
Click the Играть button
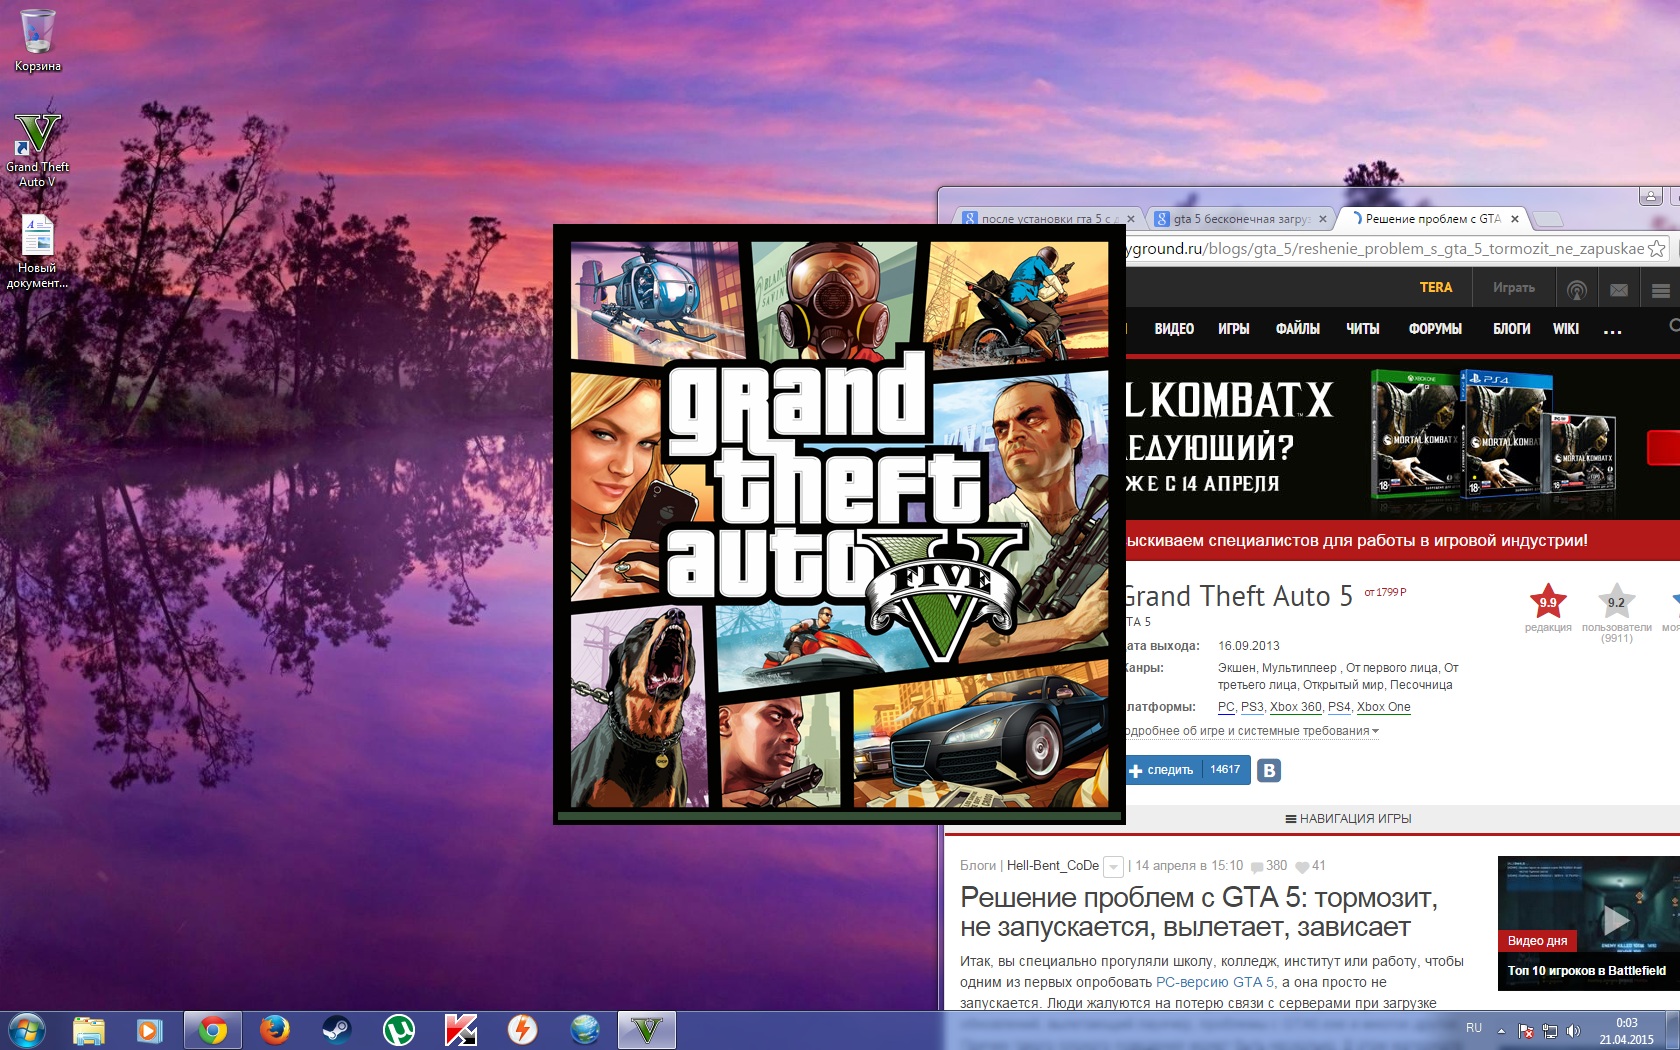(1513, 288)
